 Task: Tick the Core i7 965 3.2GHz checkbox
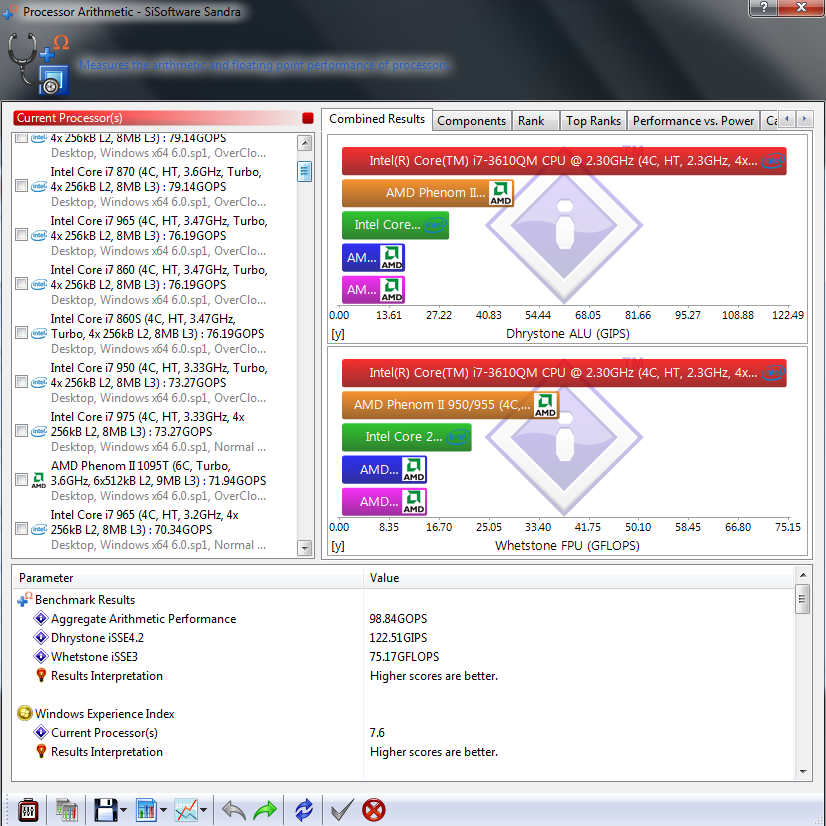pos(21,529)
